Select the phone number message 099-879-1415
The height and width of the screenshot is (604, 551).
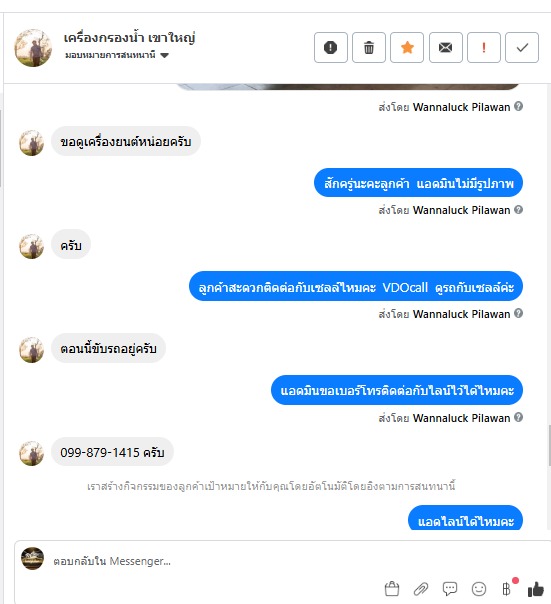tap(112, 452)
